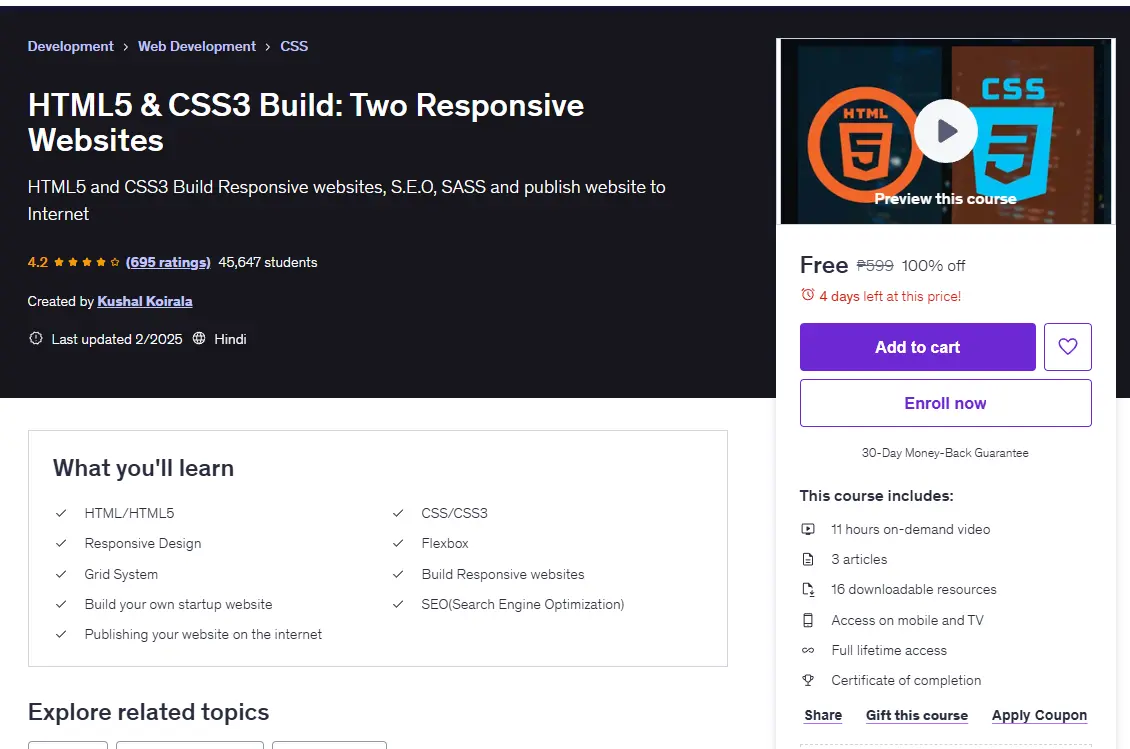
Task: Click the Free price label
Action: 824,265
